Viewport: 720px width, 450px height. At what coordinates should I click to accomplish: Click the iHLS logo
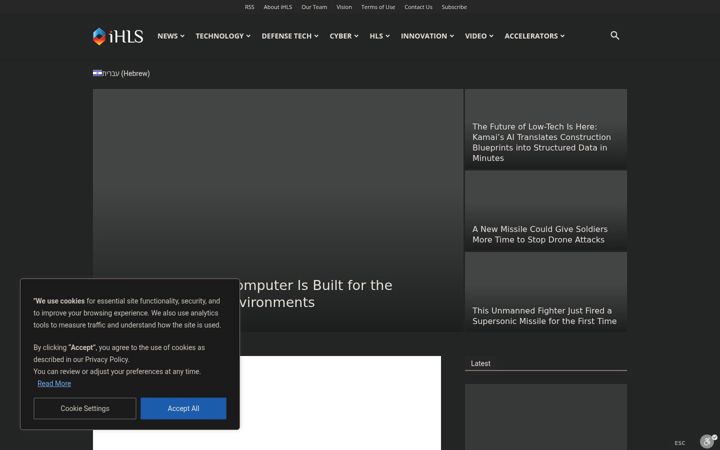coord(118,36)
